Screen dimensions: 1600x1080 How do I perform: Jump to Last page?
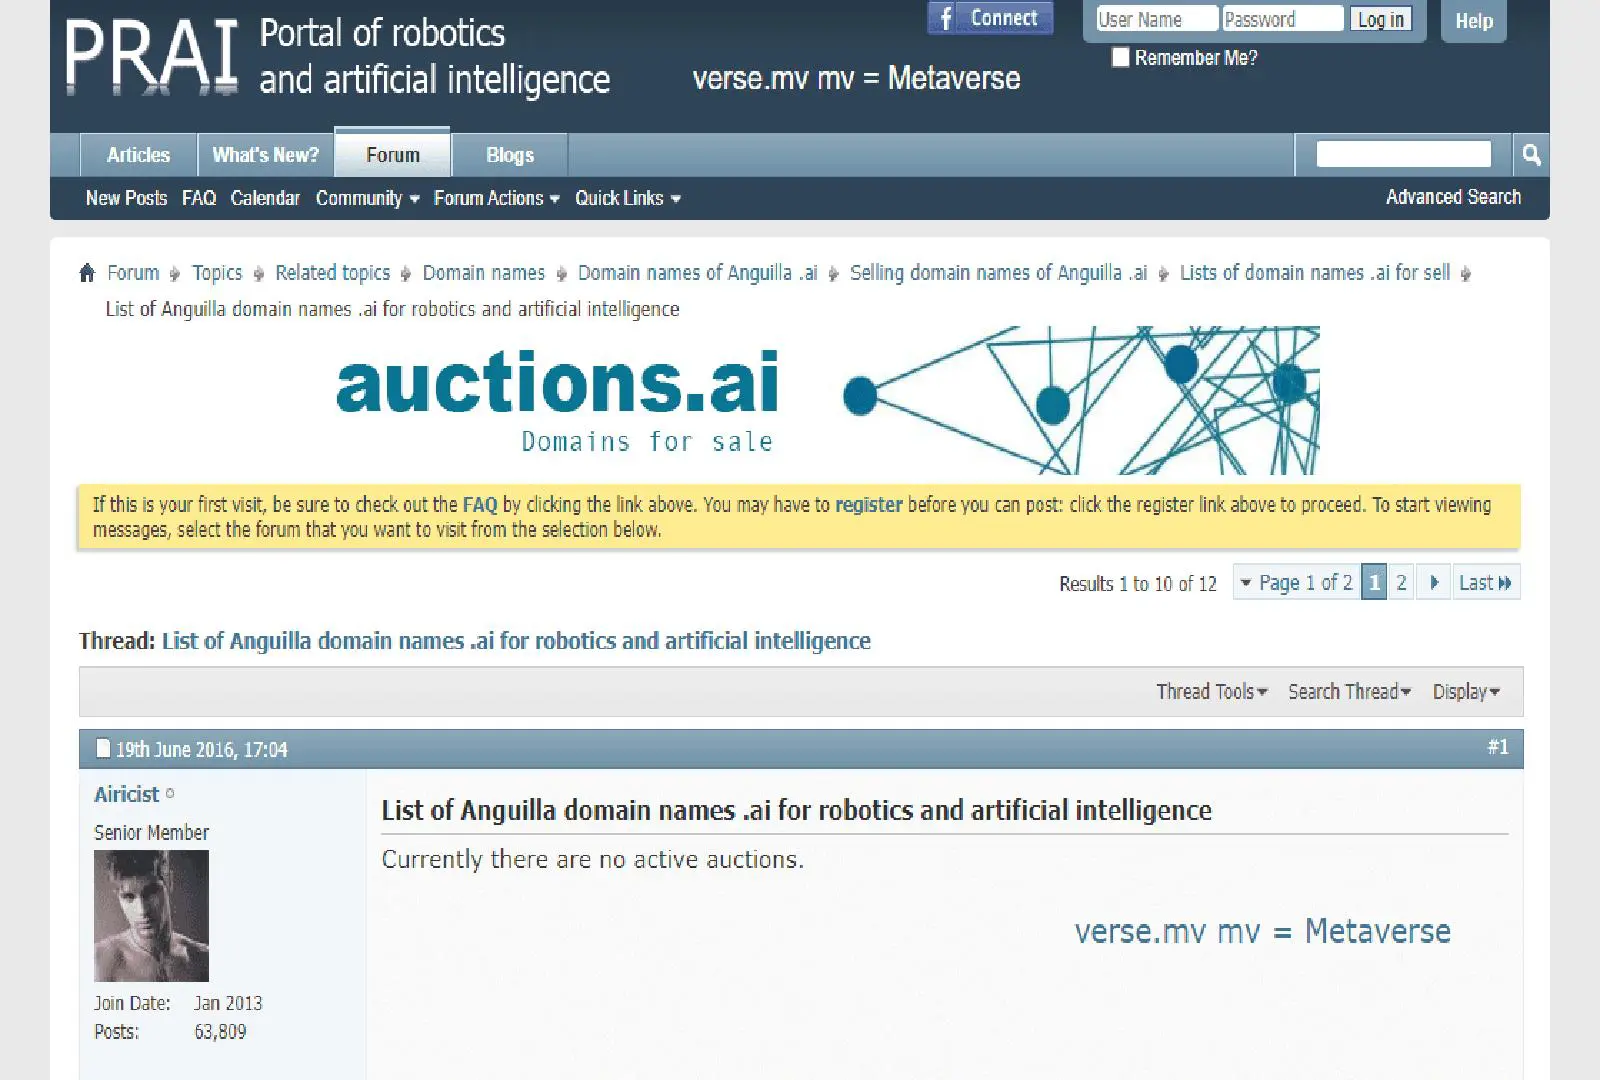click(1485, 583)
